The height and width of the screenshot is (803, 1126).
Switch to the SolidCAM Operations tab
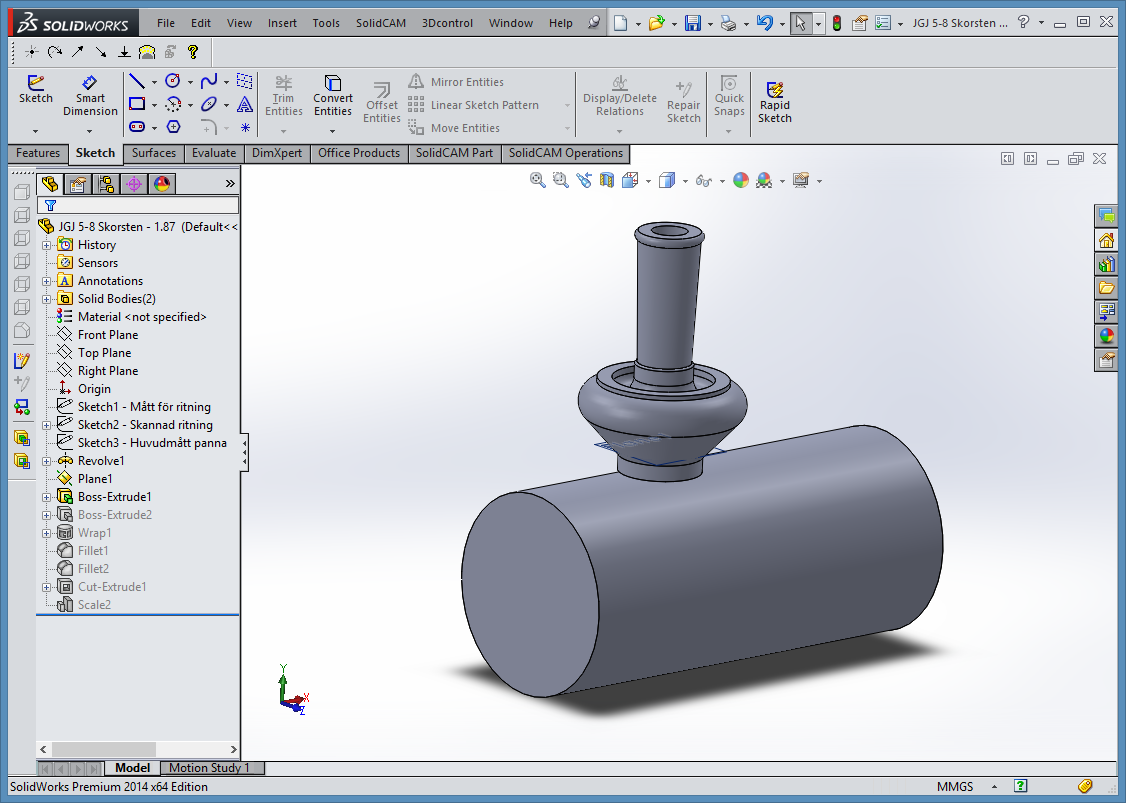click(566, 153)
